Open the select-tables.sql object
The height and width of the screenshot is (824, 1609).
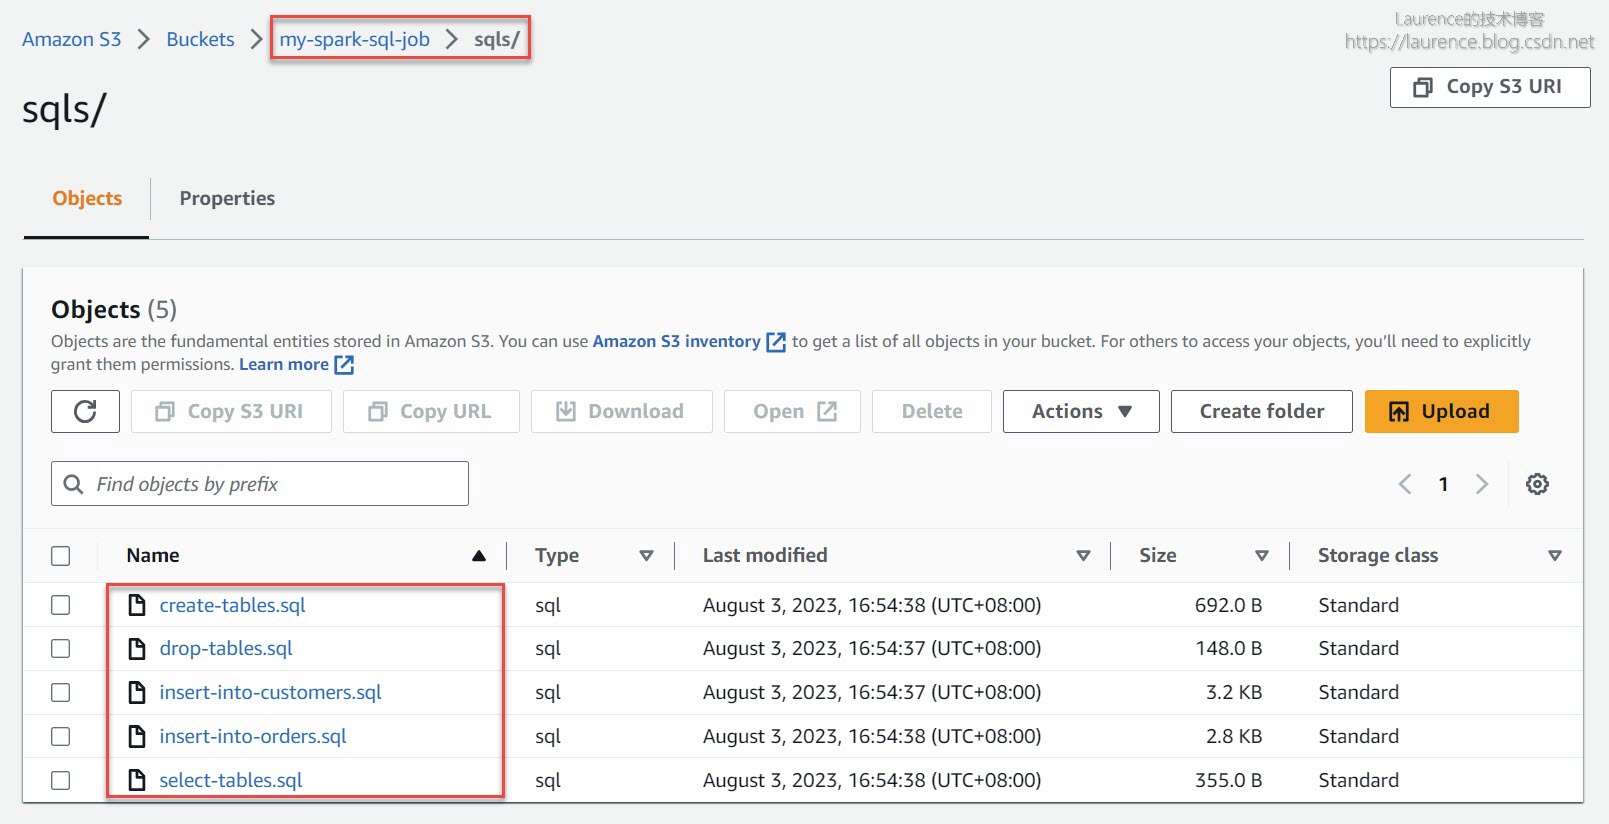coord(231,780)
